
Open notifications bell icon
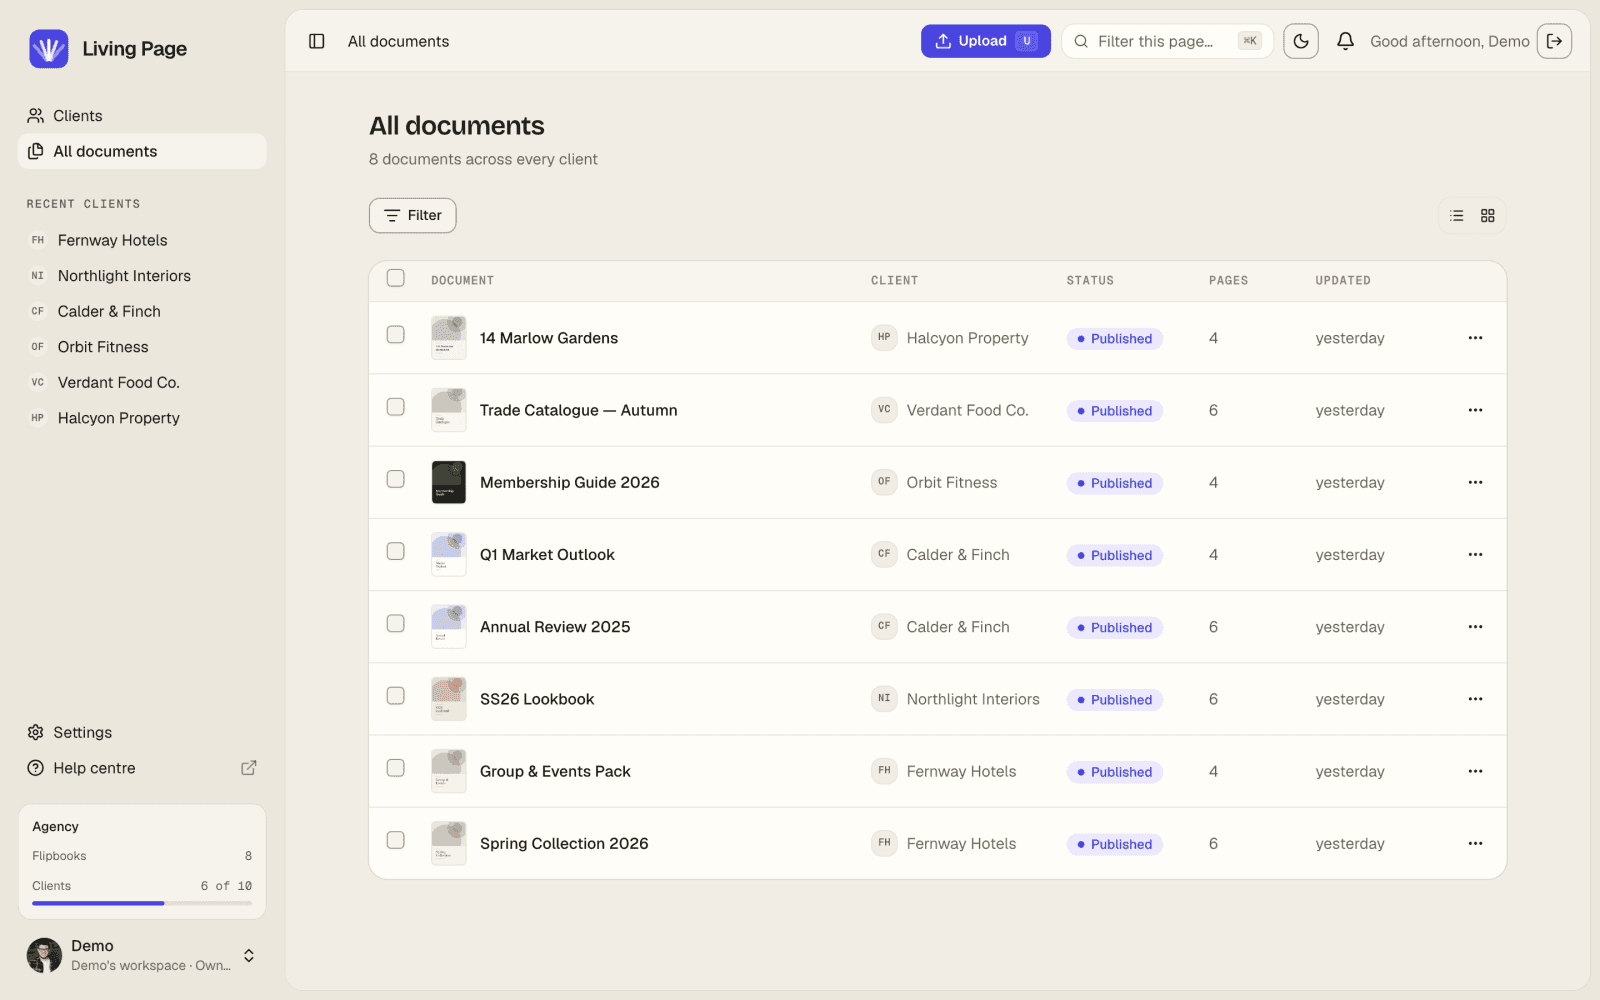[x=1346, y=41]
